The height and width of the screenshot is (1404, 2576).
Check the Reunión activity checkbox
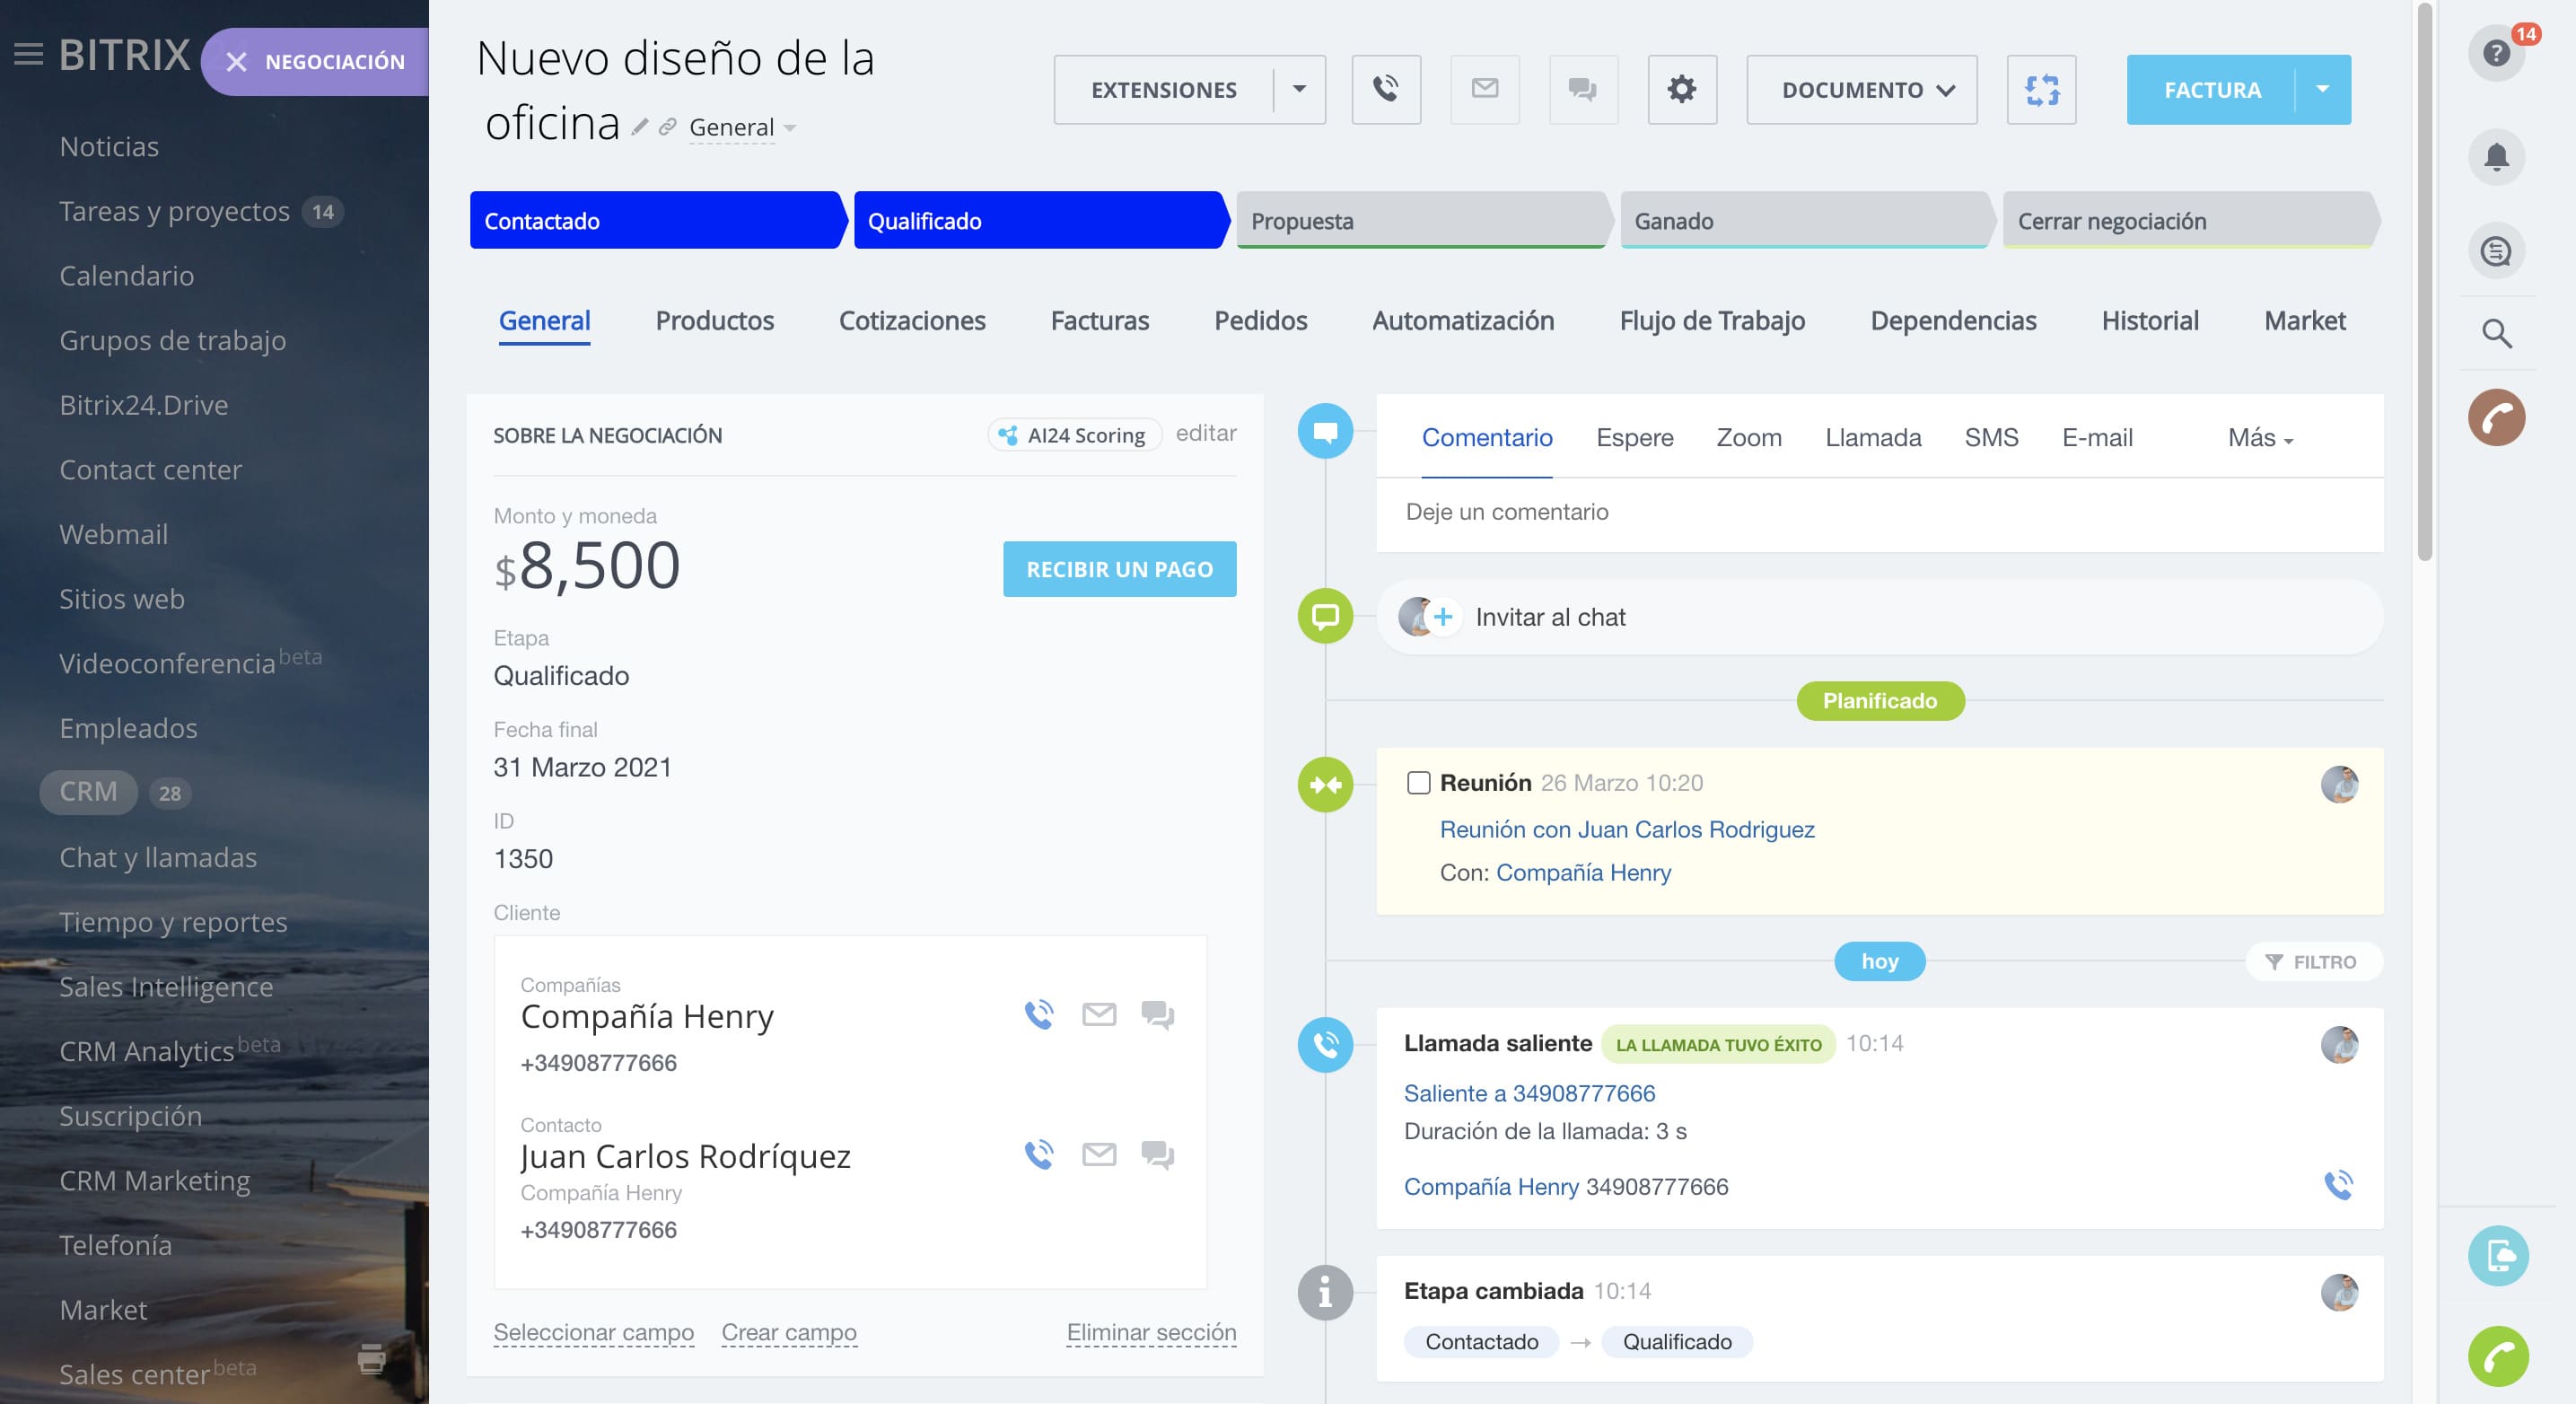coord(1418,782)
